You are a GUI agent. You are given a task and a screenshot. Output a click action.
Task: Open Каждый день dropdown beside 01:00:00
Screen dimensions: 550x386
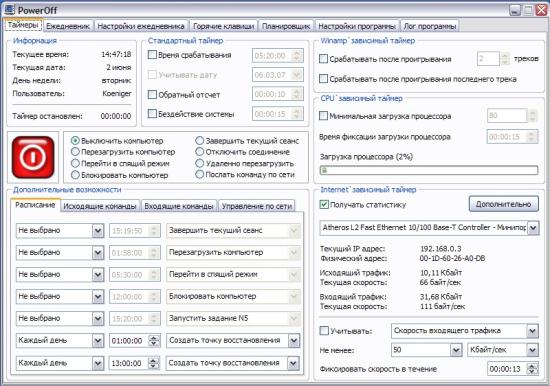coord(98,340)
